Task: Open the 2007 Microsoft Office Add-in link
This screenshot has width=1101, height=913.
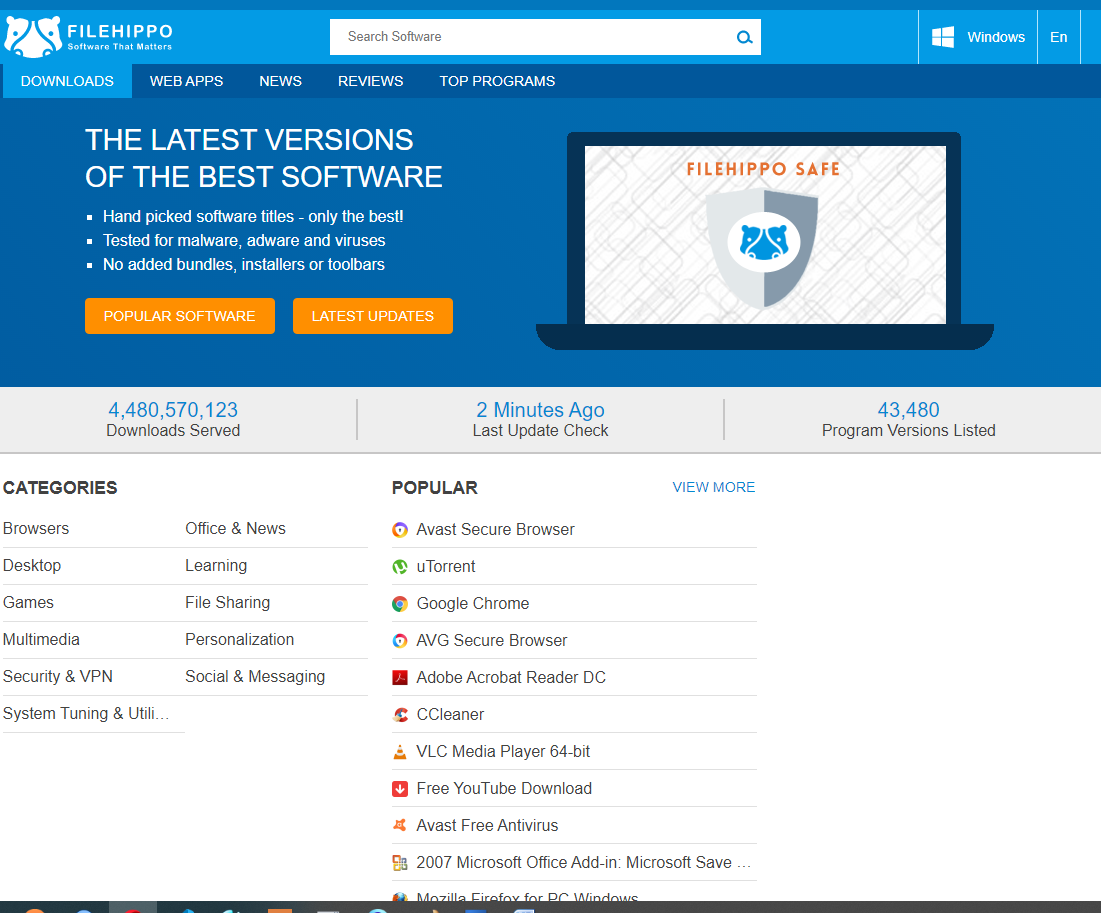Action: point(584,862)
